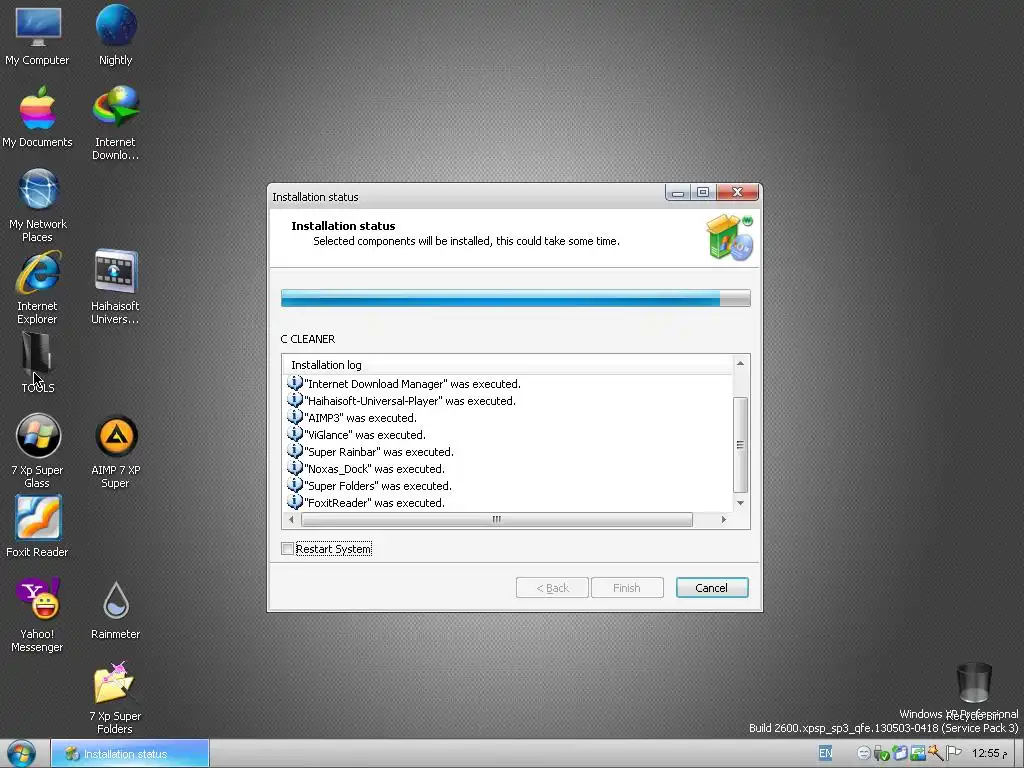Click the log scroll right arrow

click(x=724, y=519)
